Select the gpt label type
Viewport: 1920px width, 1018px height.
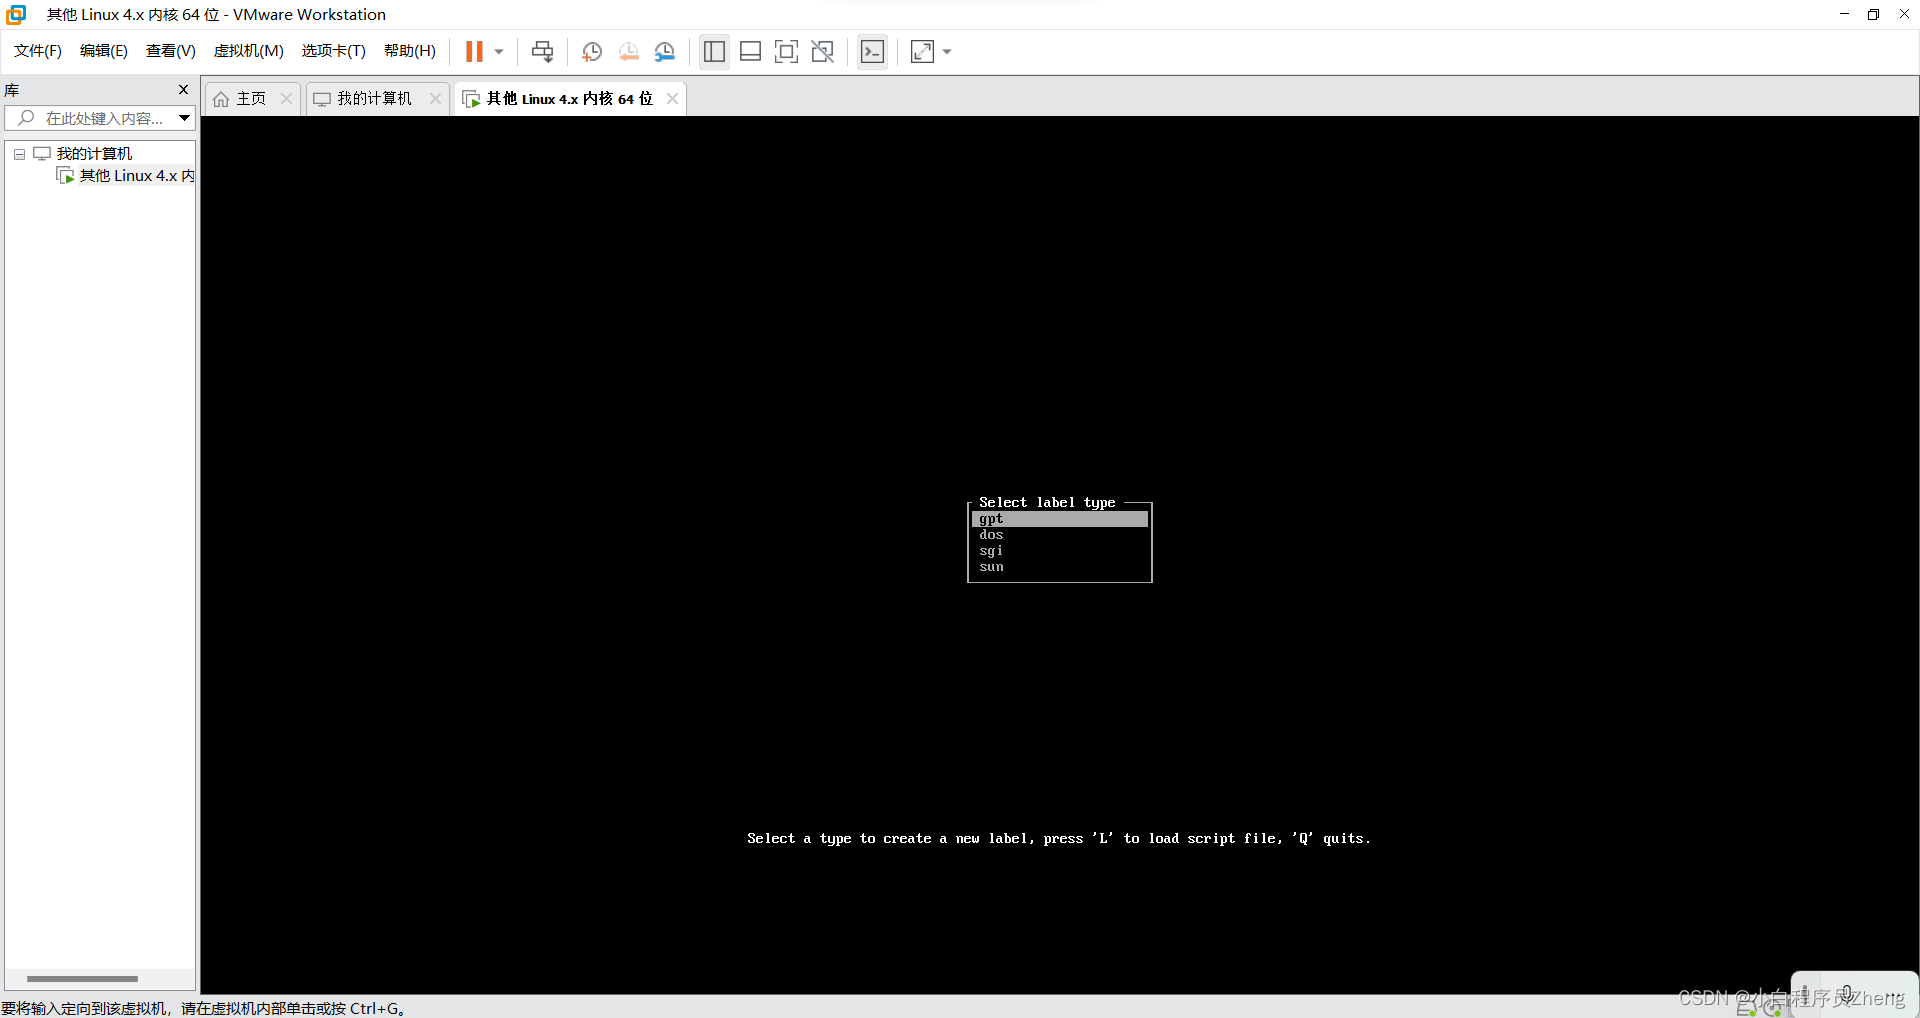1059,519
